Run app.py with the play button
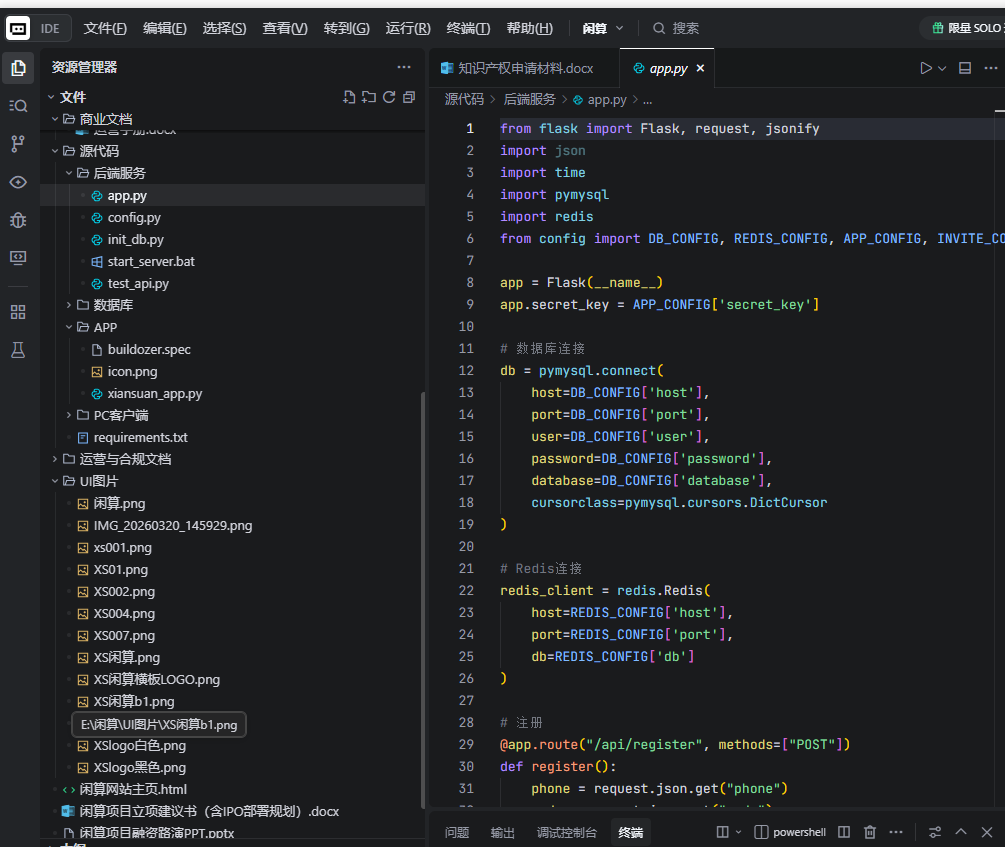This screenshot has height=847, width=1005. [925, 68]
